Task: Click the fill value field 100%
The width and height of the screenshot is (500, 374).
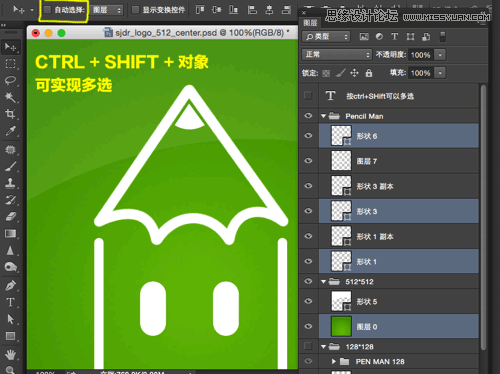Action: tap(421, 73)
